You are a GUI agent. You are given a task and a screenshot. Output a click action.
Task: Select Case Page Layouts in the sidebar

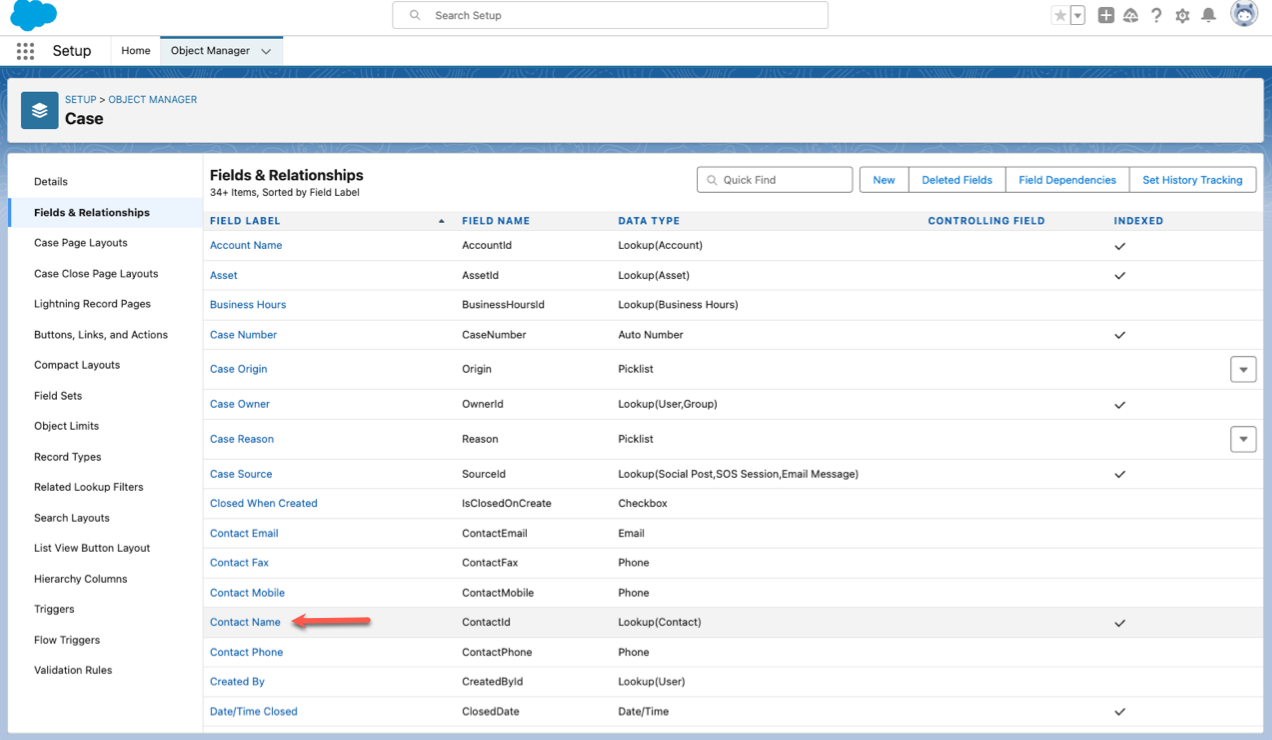pos(81,243)
